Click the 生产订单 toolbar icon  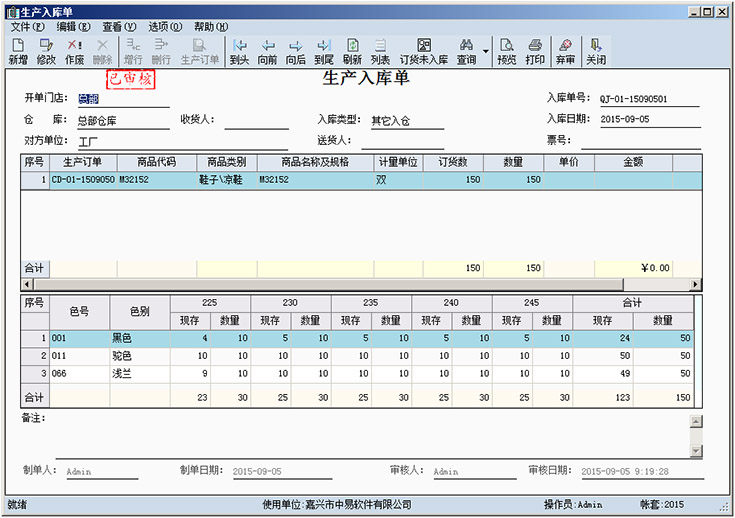coord(200,52)
